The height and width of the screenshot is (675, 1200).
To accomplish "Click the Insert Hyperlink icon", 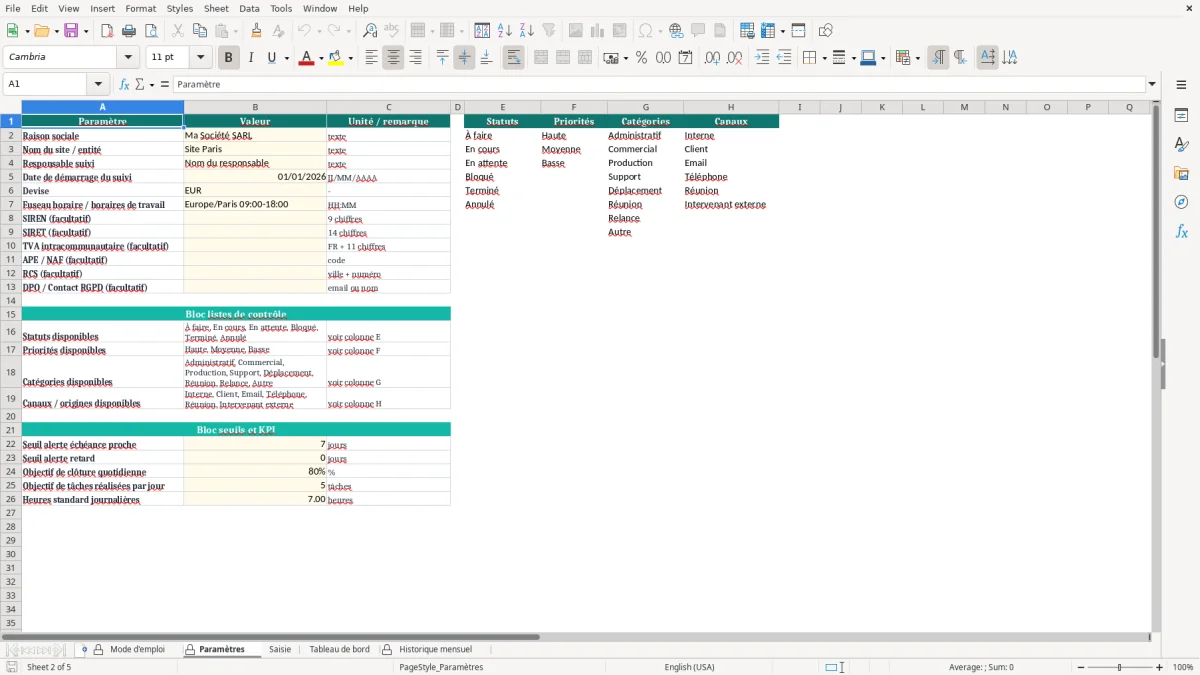I will click(x=676, y=31).
